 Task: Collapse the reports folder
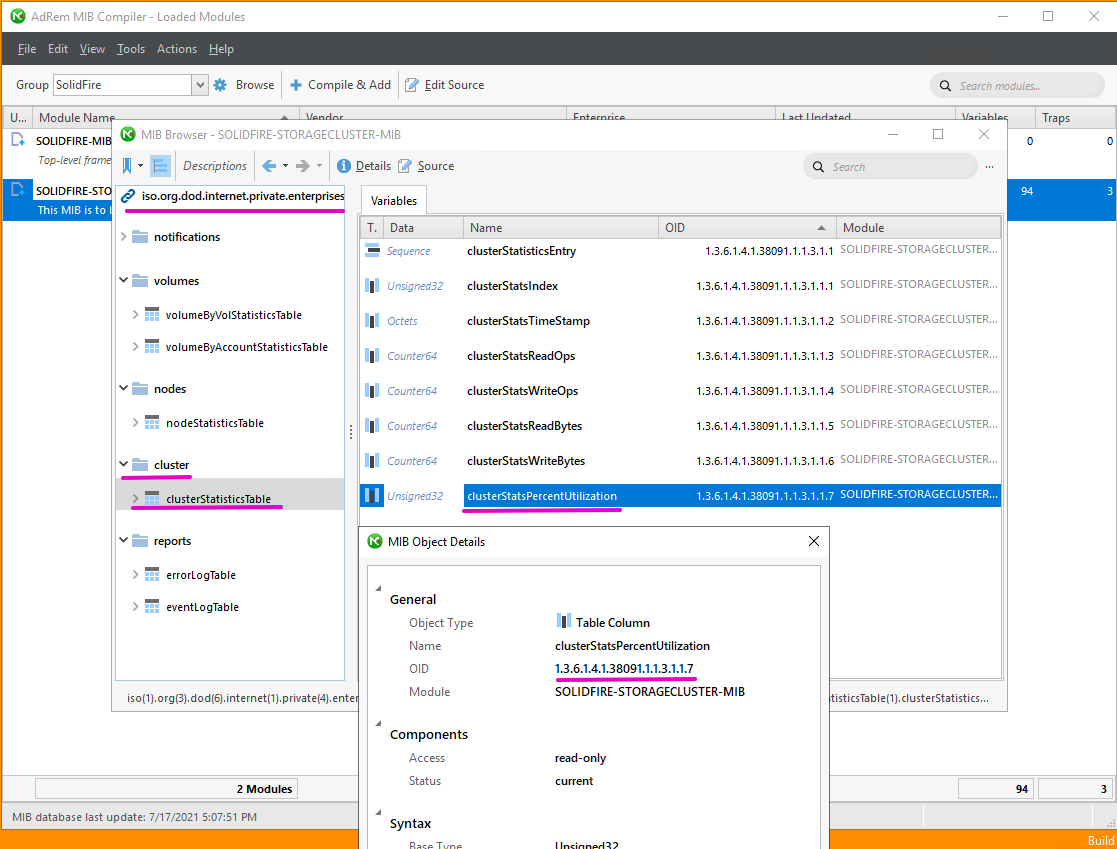coord(124,540)
